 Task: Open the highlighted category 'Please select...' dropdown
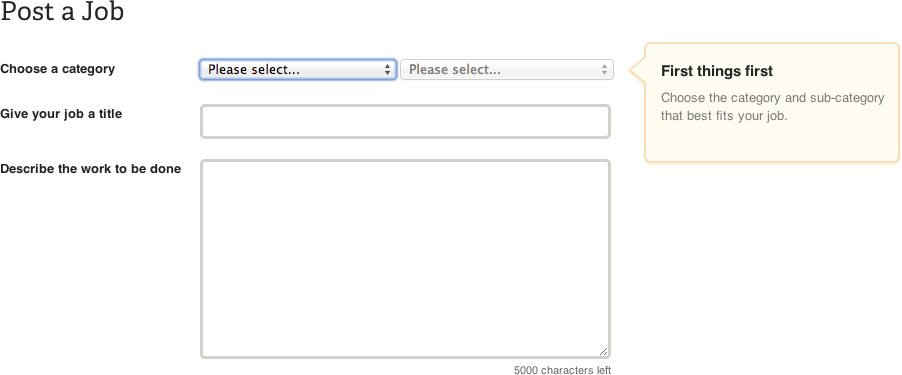click(x=298, y=70)
